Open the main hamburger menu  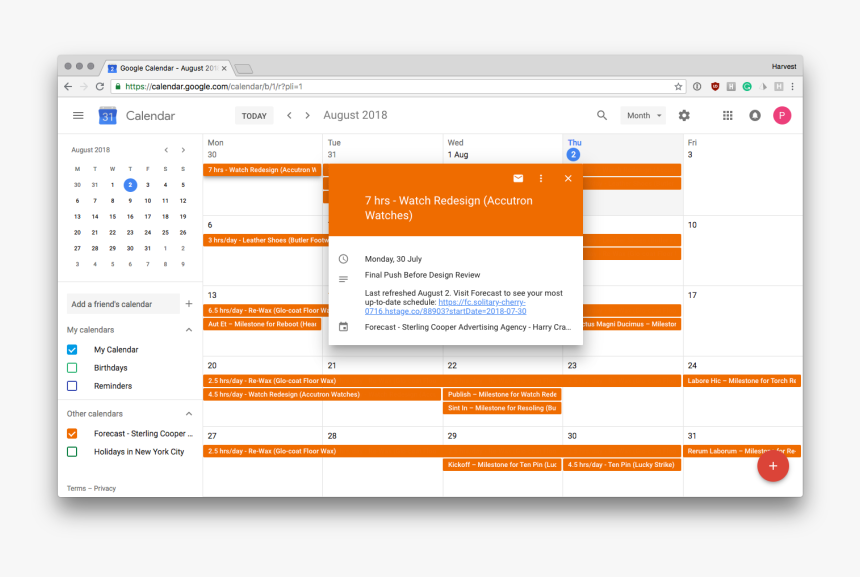78,116
